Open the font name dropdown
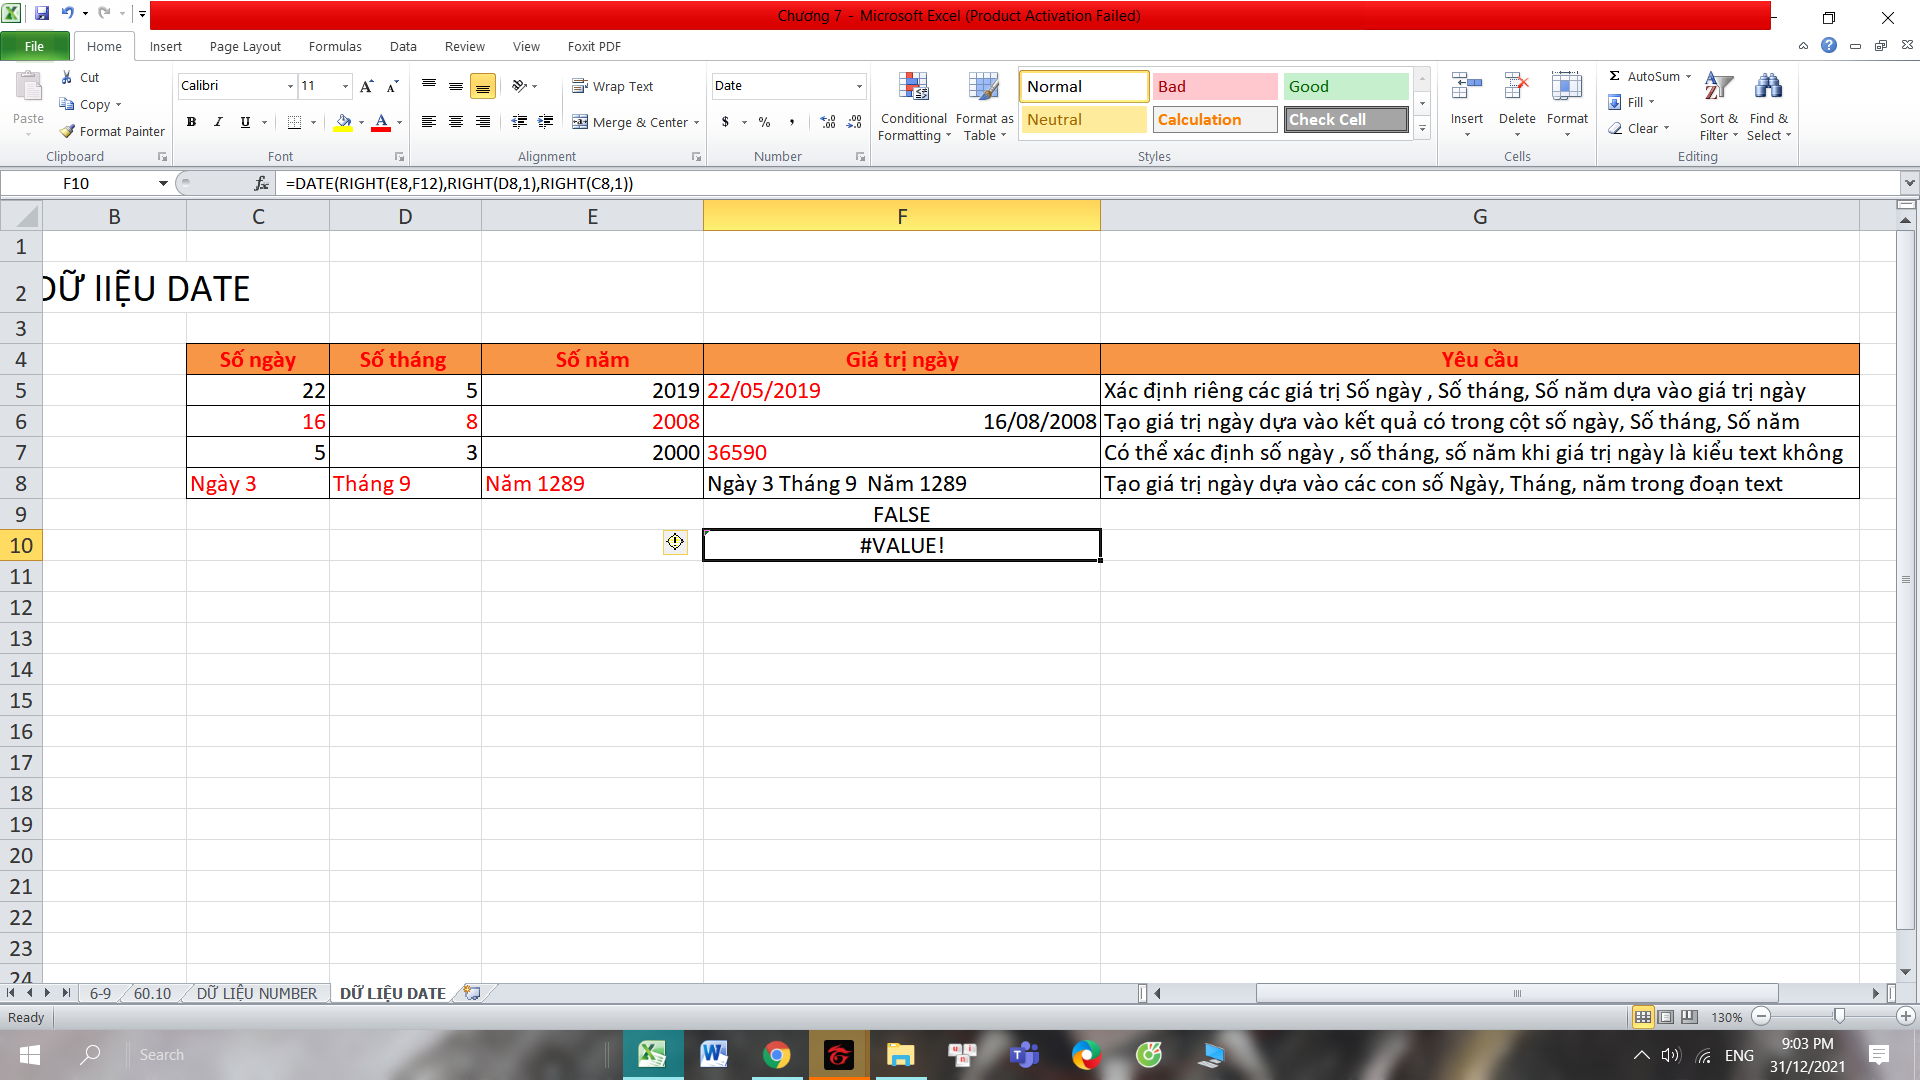This screenshot has height=1080, width=1920. (x=290, y=86)
